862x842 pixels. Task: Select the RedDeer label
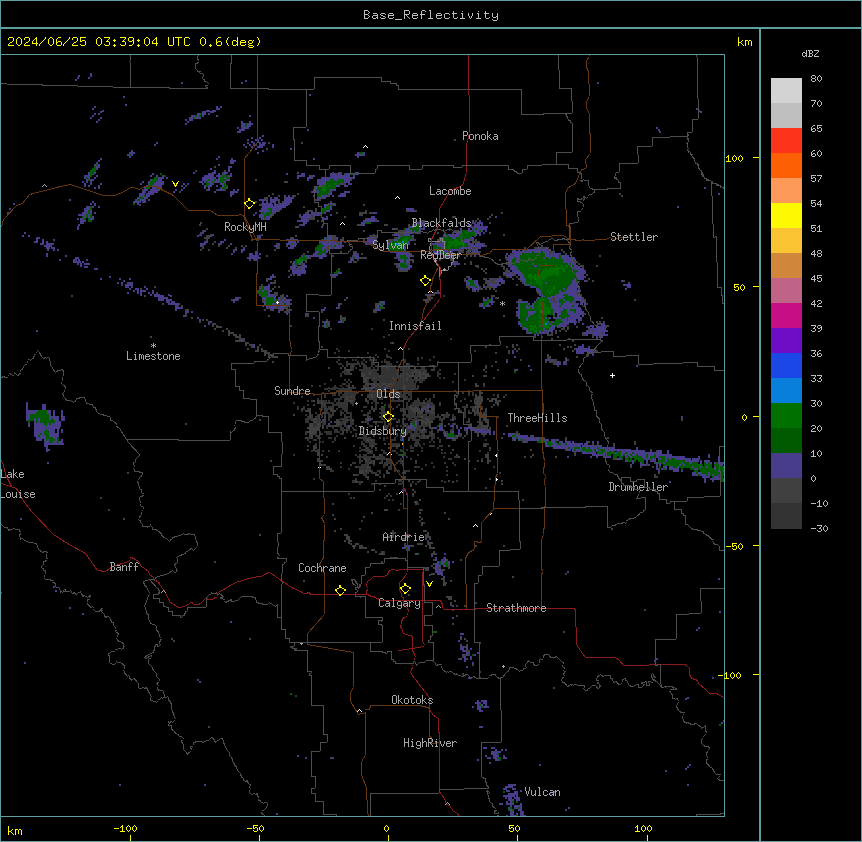[440, 255]
